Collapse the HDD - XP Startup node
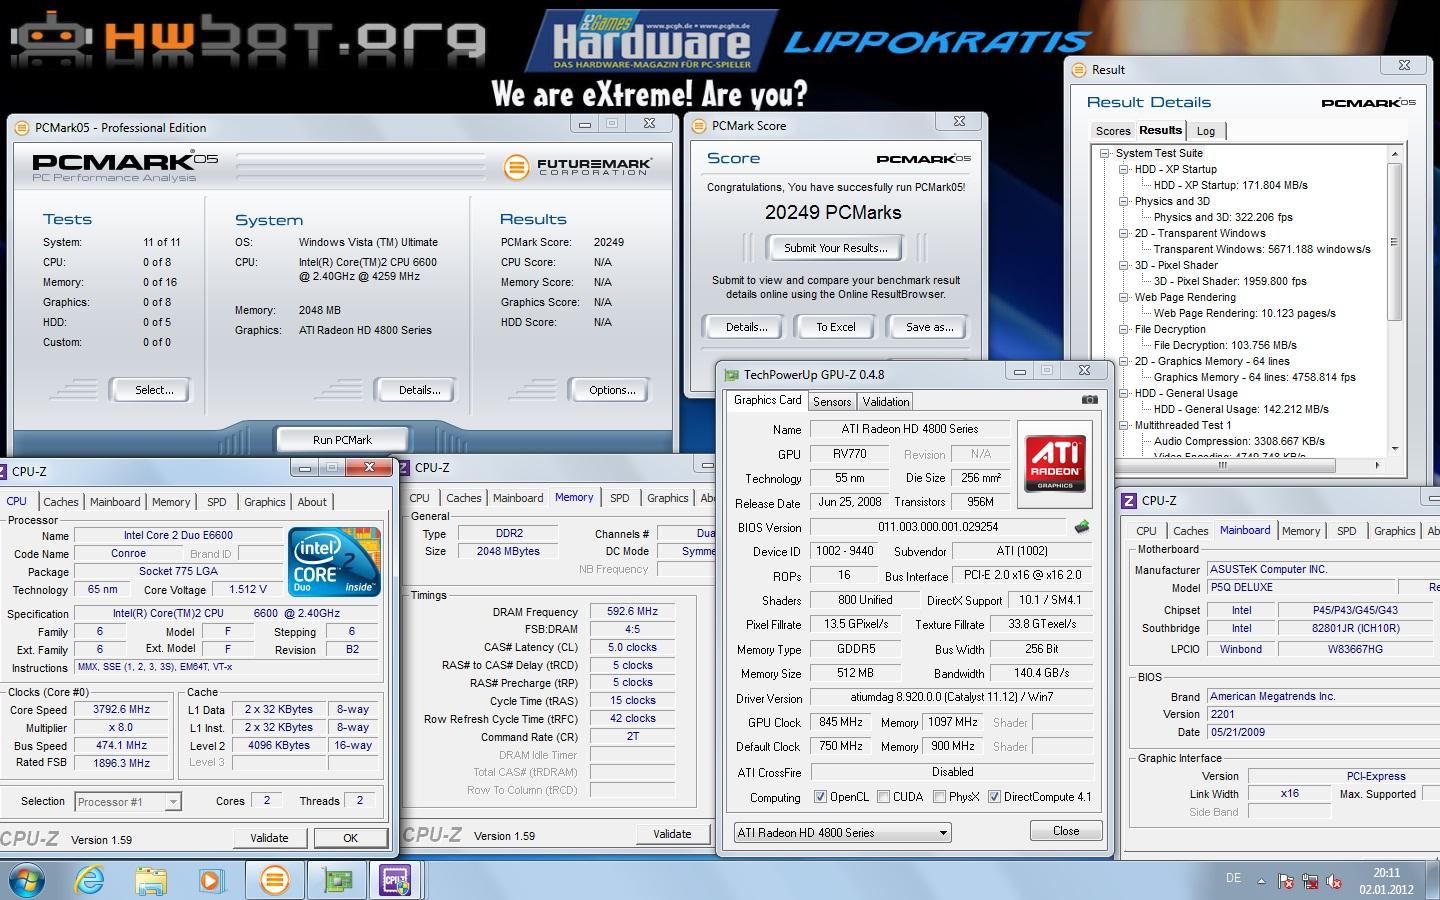The height and width of the screenshot is (900, 1440). click(x=1124, y=170)
